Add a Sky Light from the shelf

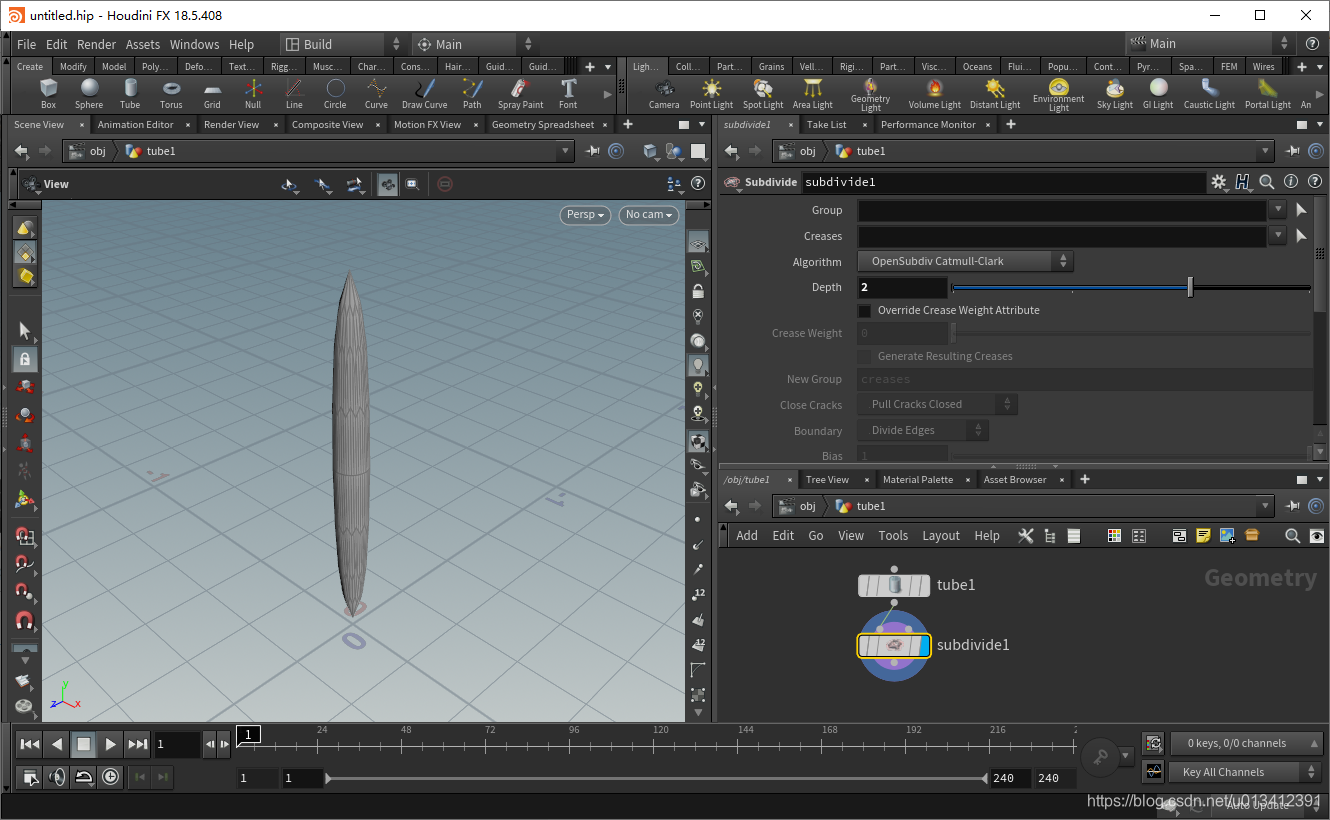tap(1115, 94)
